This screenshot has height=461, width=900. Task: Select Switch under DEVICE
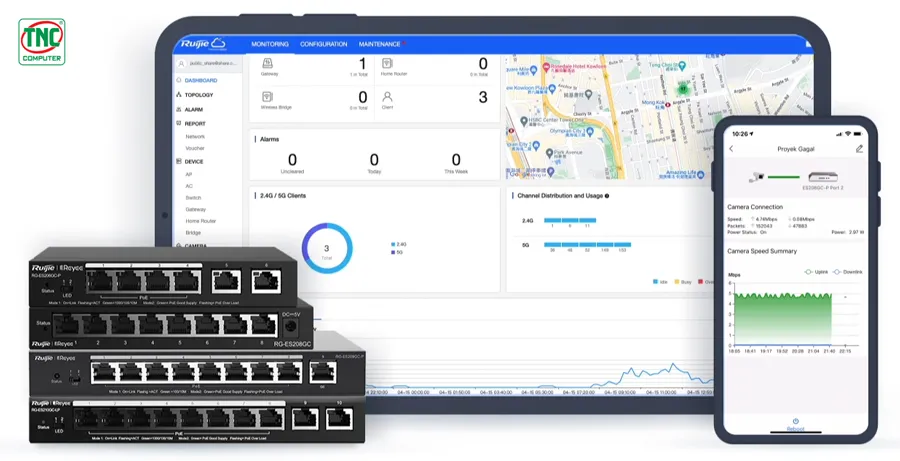(193, 197)
